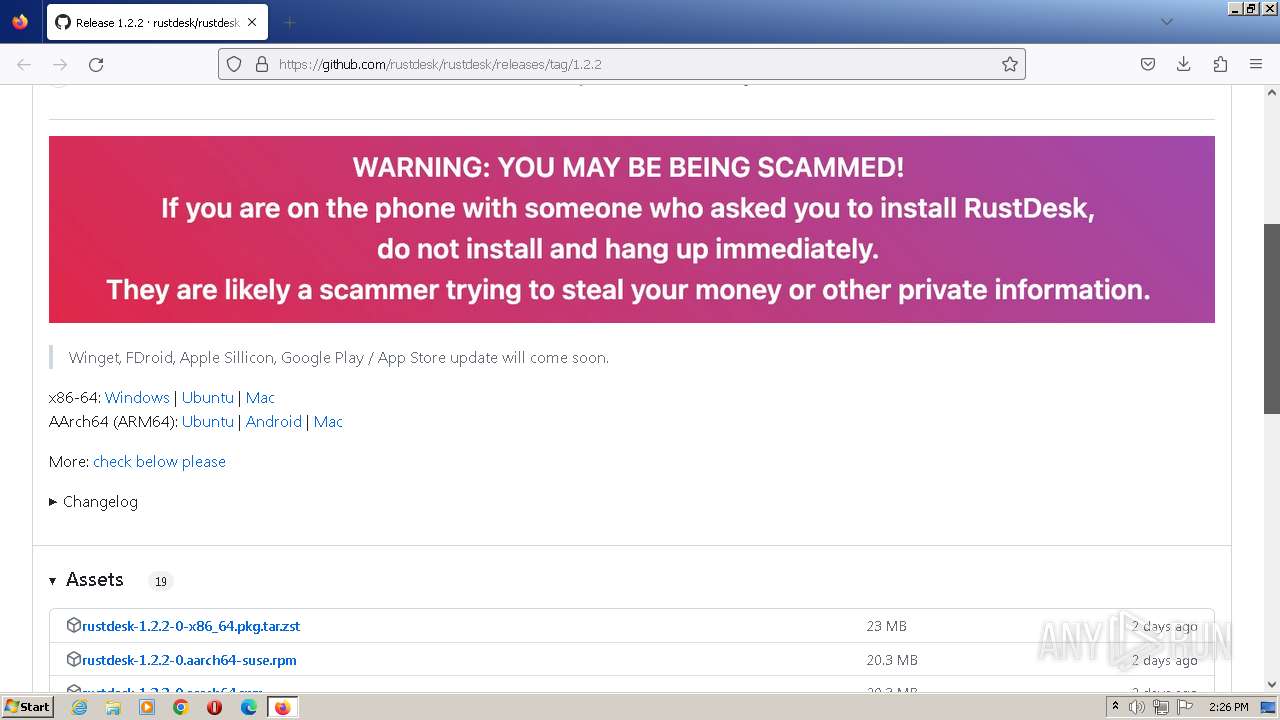Open the tracking protection shield icon

tap(234, 64)
